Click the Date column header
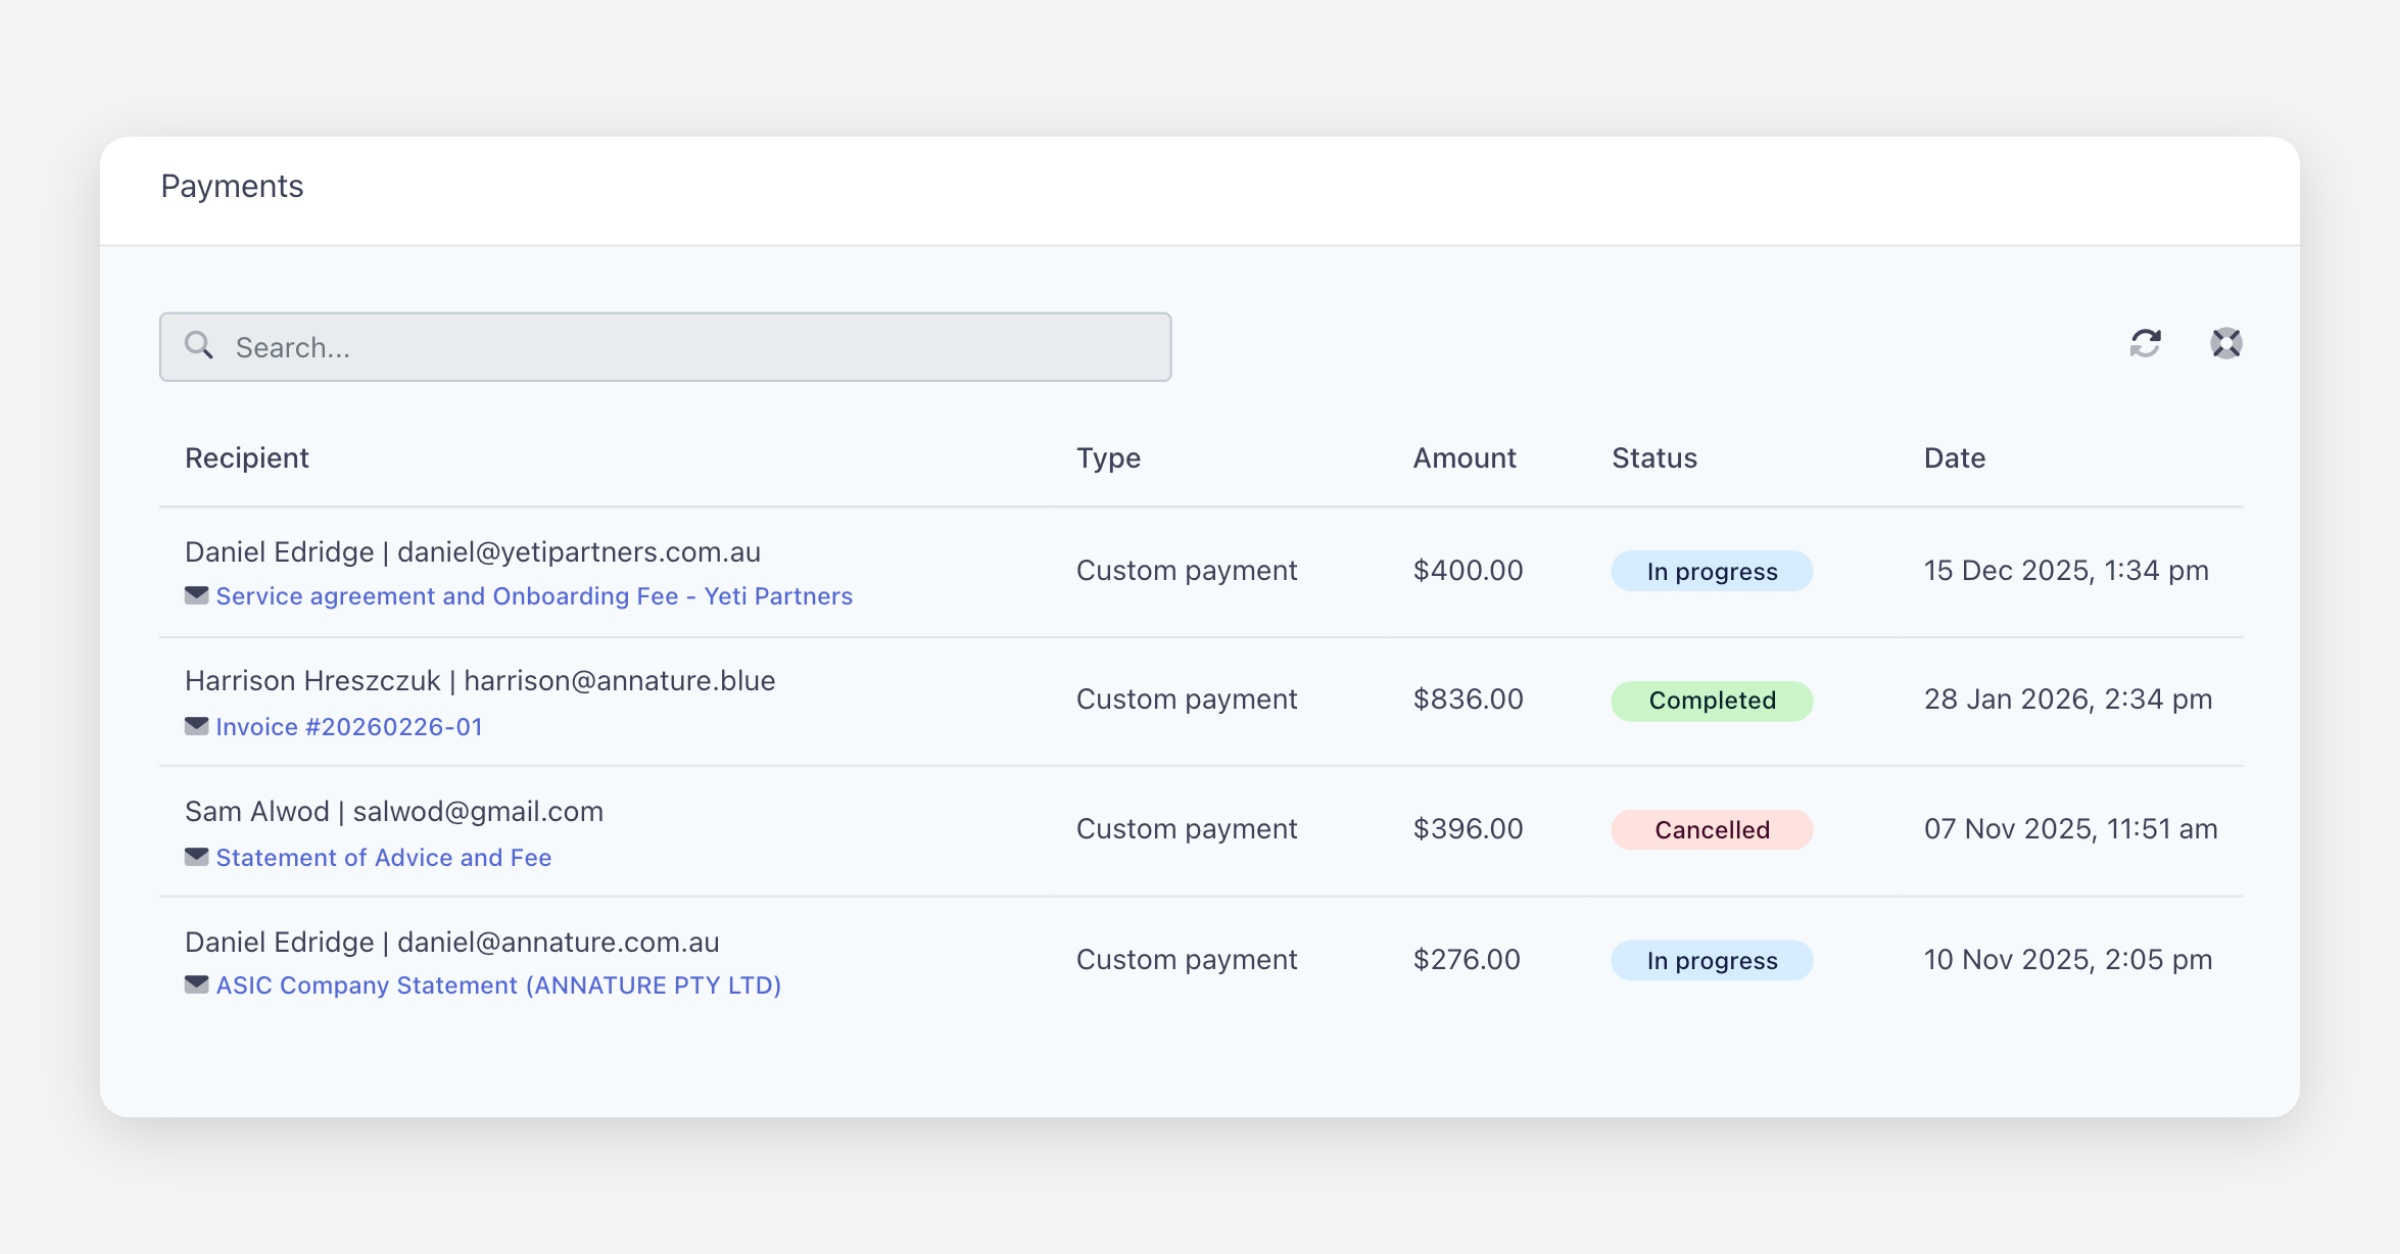The height and width of the screenshot is (1254, 2400). tap(1954, 458)
